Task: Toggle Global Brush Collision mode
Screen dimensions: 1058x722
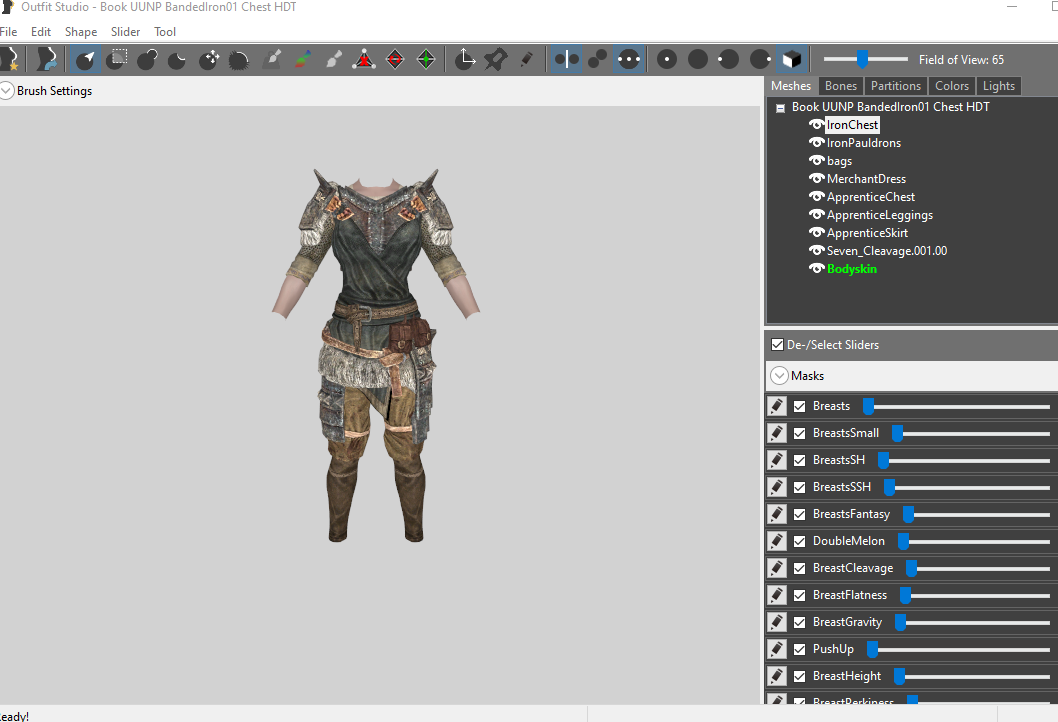Action: (x=628, y=59)
